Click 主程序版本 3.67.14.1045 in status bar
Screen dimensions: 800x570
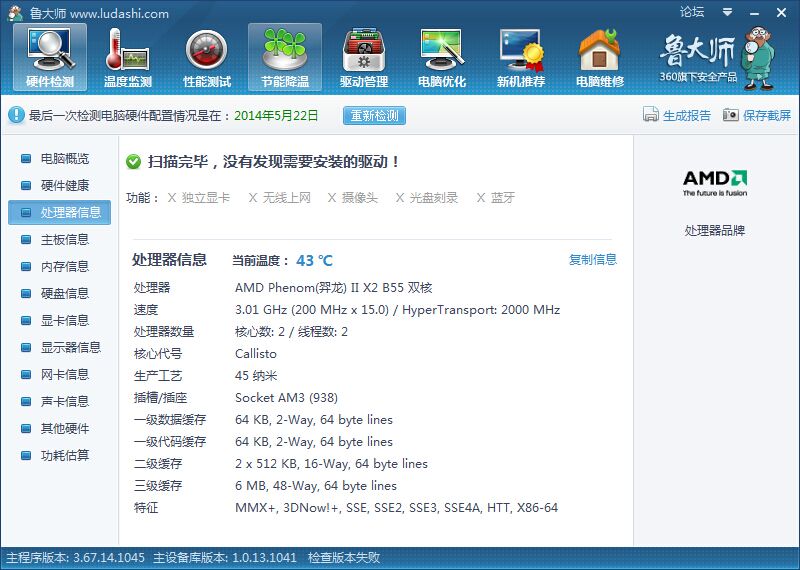coord(76,558)
